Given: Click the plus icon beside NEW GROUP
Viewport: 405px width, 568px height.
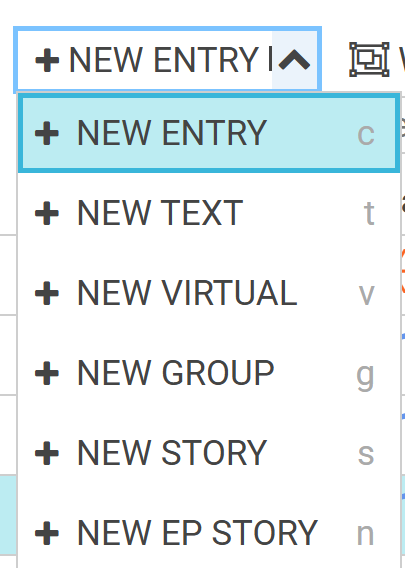Looking at the screenshot, I should click(x=47, y=373).
